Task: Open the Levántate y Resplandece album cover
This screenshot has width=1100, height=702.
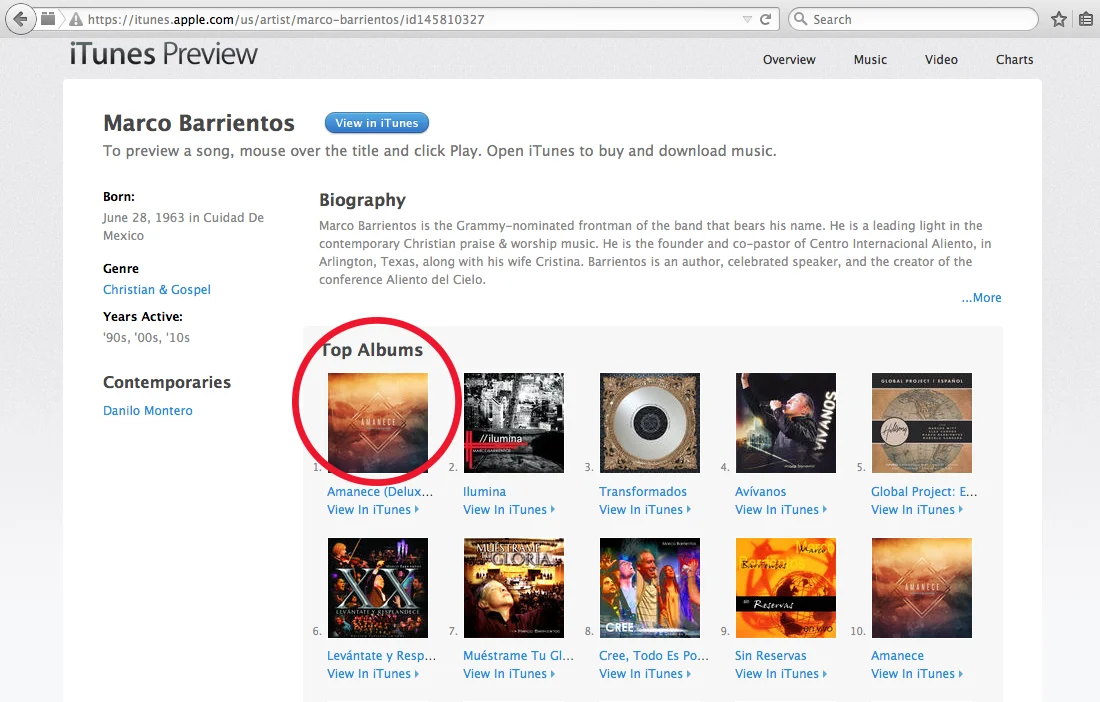Action: 377,588
